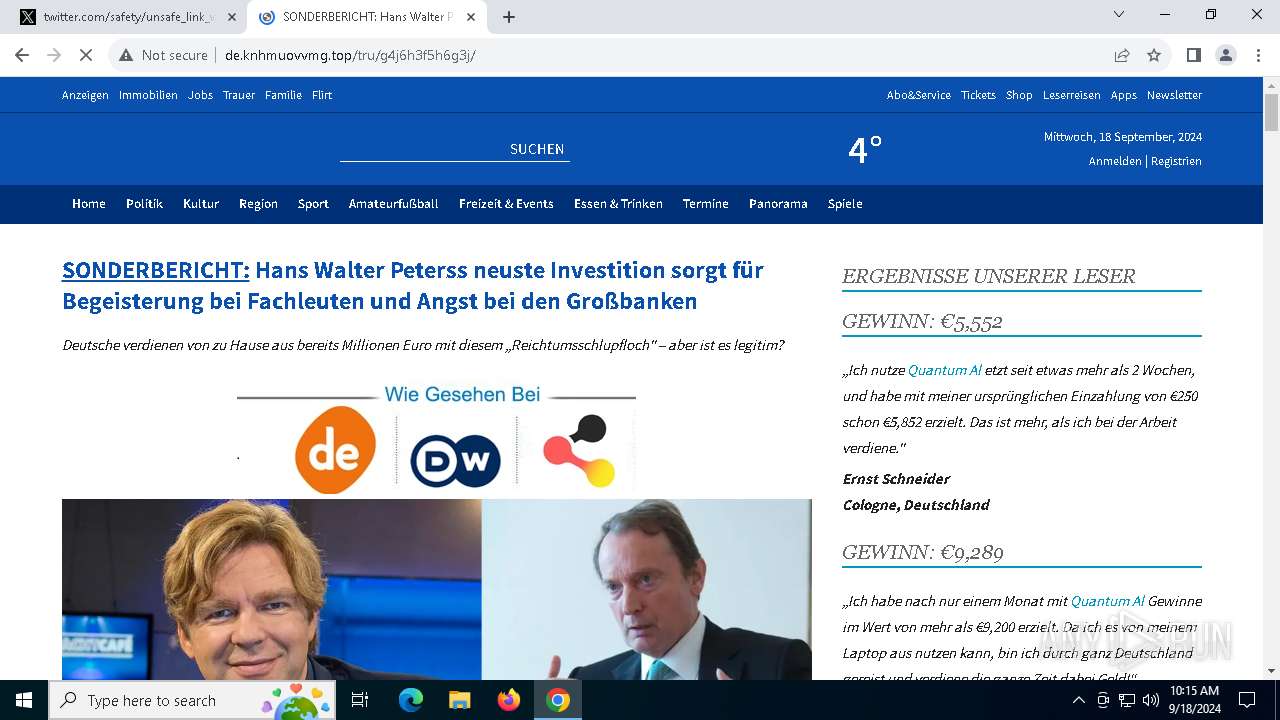
Task: Click the address bar URL
Action: (x=350, y=55)
